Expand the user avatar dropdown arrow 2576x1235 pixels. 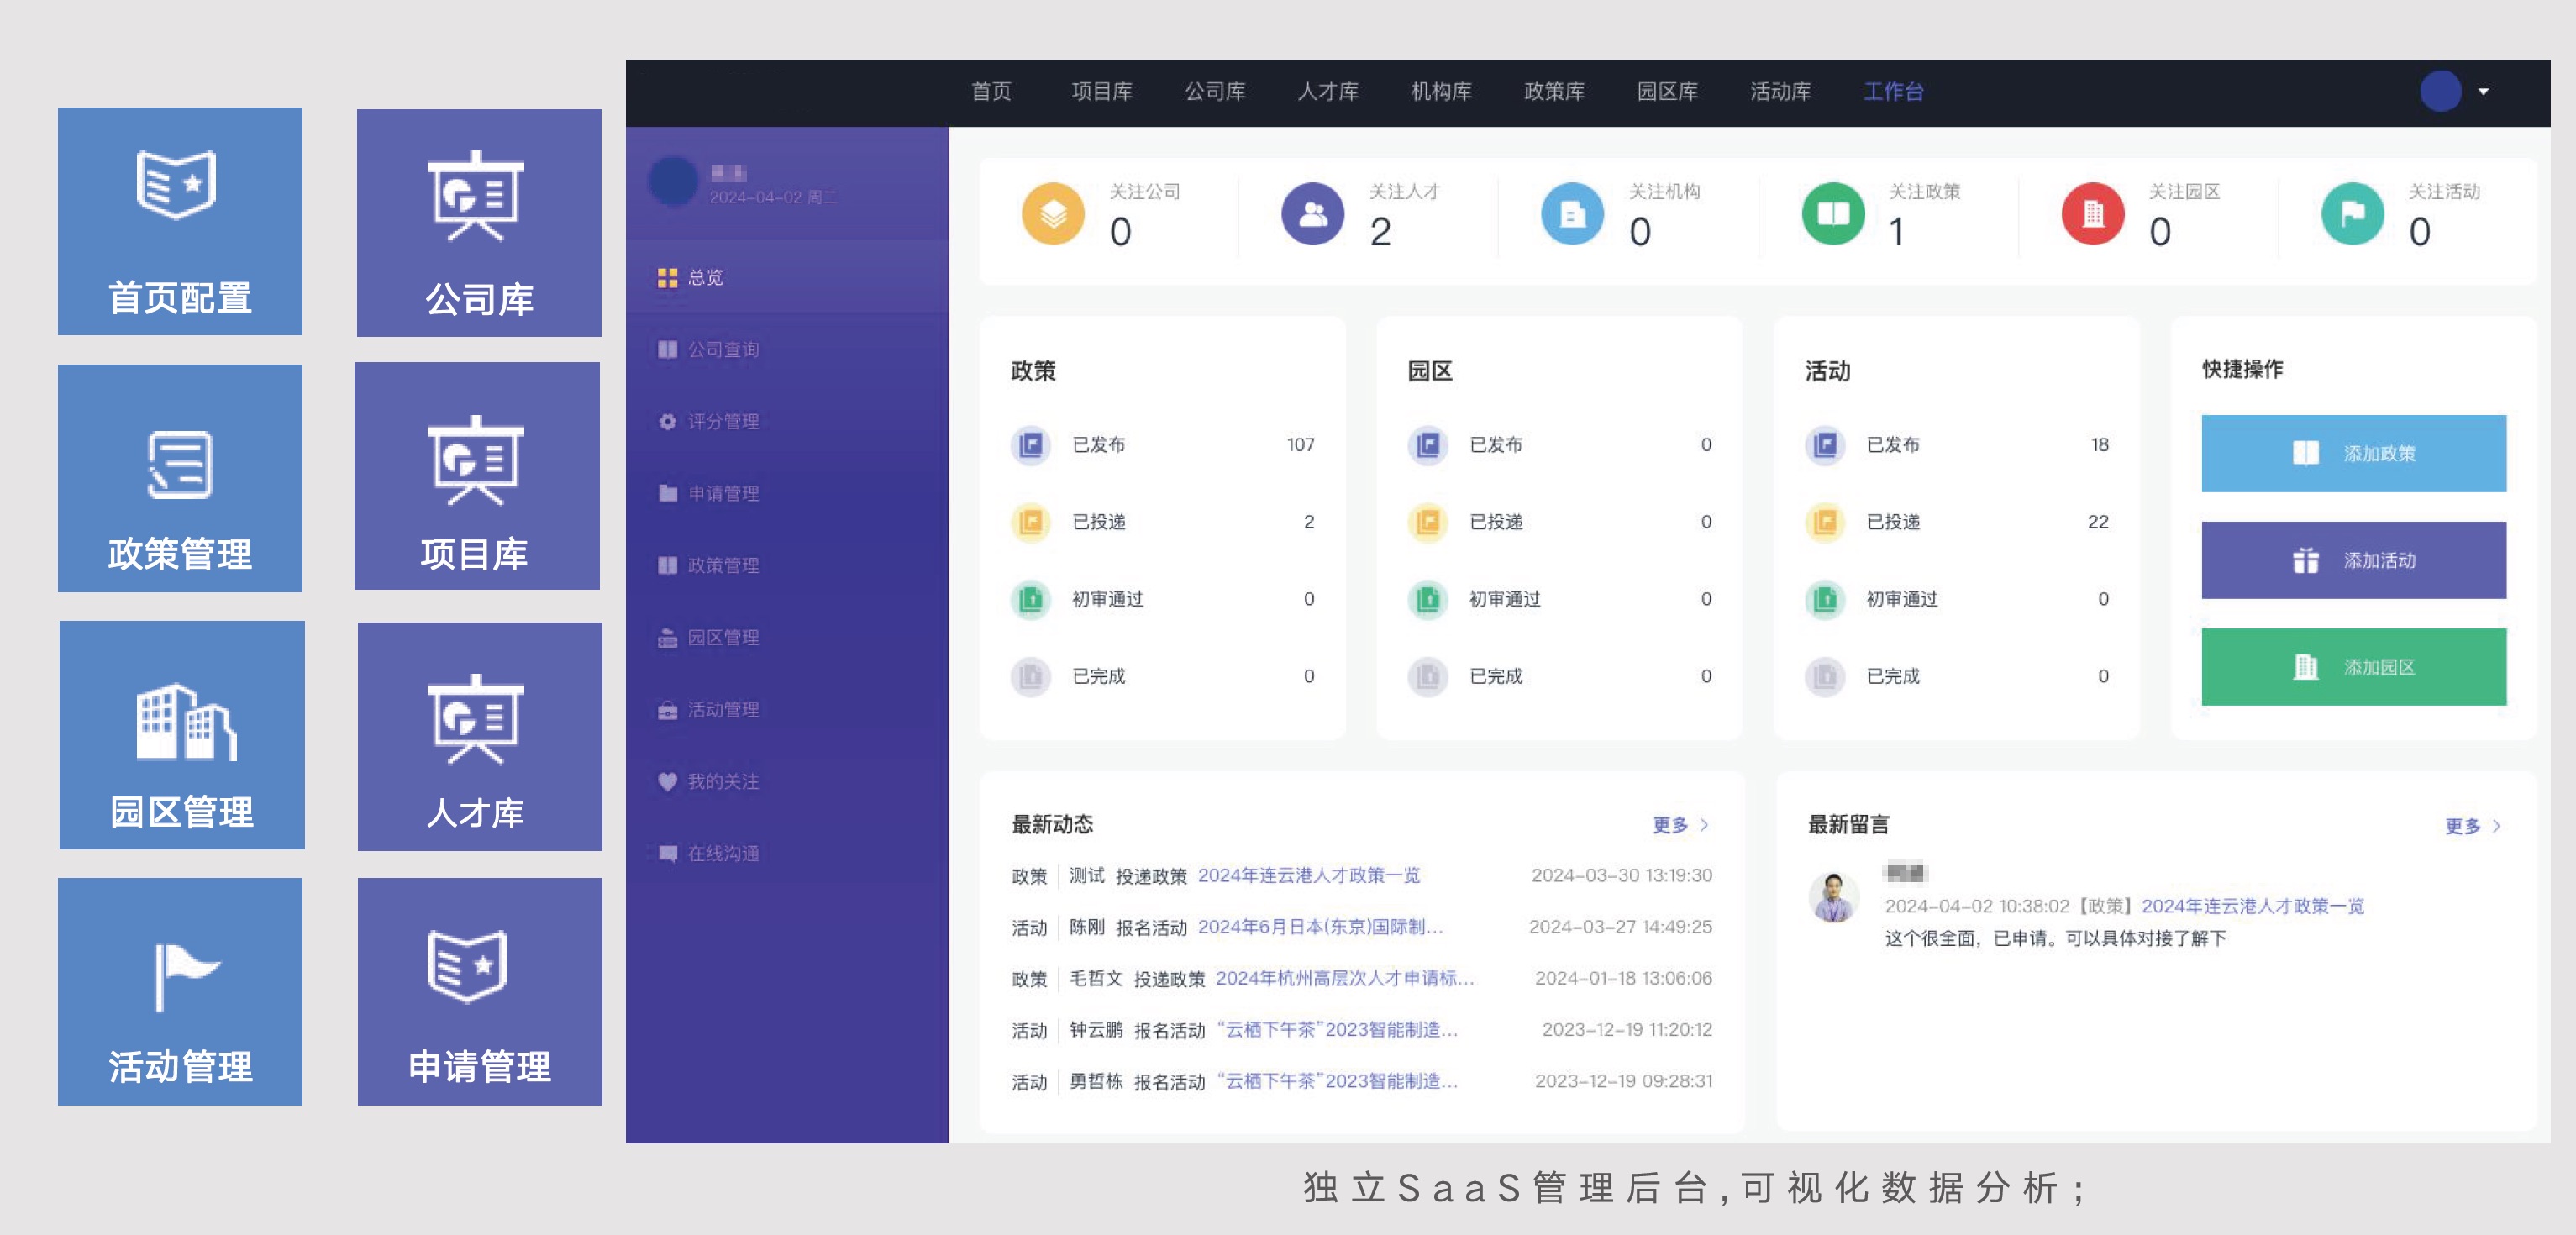coord(2483,91)
